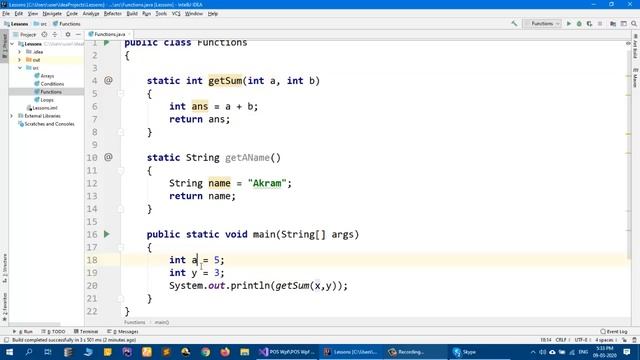Collapse the Lessons project root node
Screen dimensions: 640x360
(x=12, y=44)
